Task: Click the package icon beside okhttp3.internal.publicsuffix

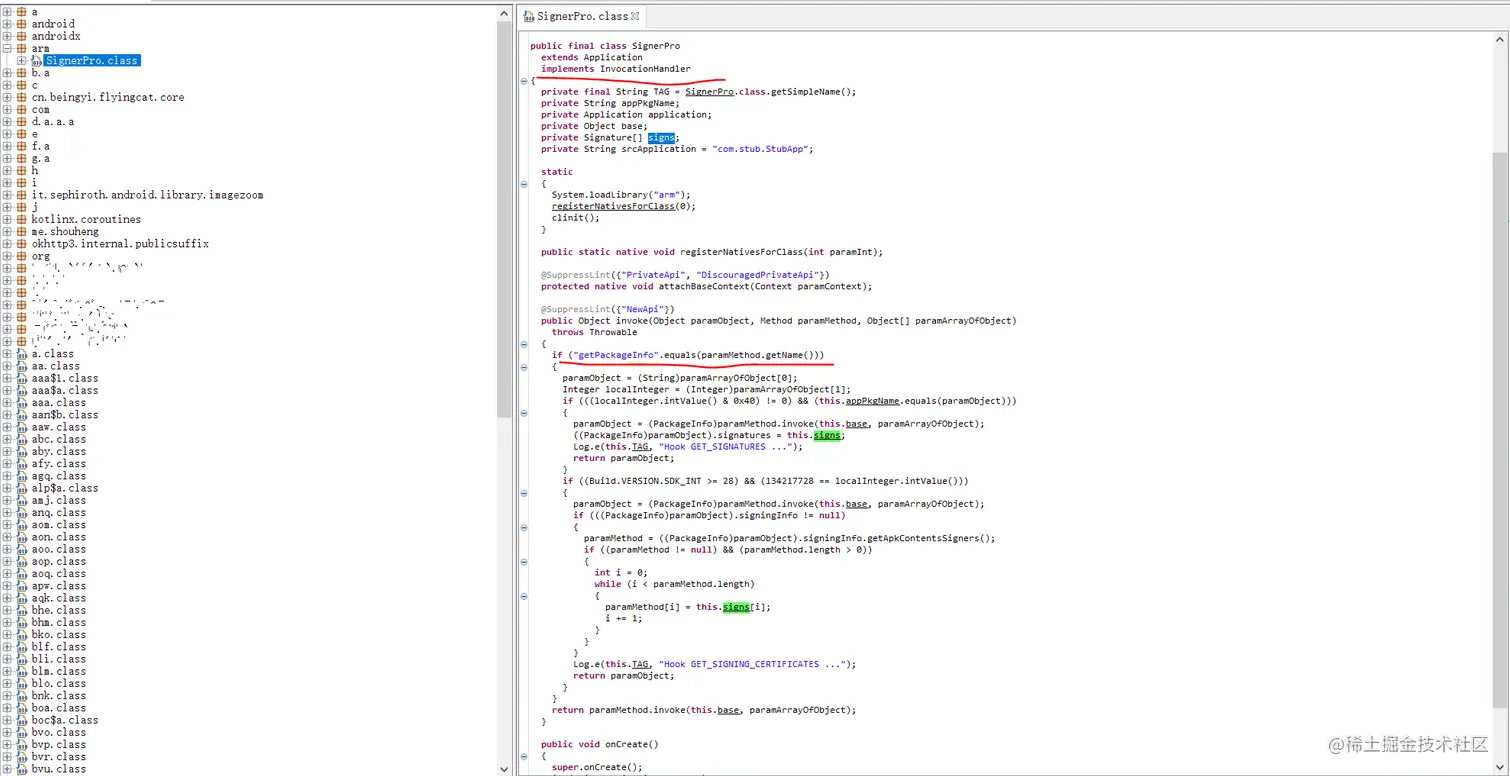Action: [22, 244]
